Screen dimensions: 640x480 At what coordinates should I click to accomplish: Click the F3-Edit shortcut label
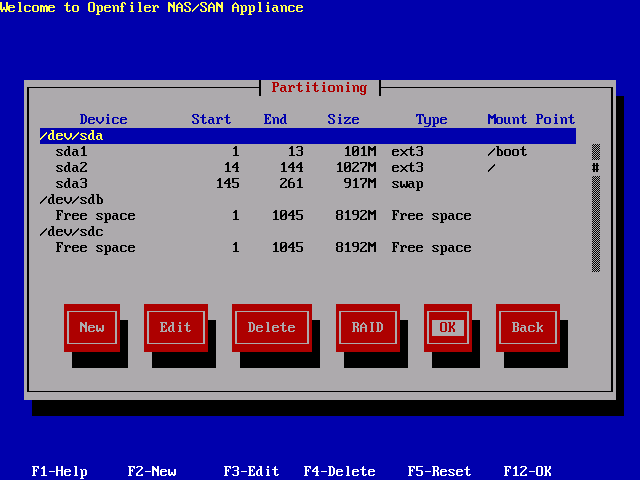[252, 471]
